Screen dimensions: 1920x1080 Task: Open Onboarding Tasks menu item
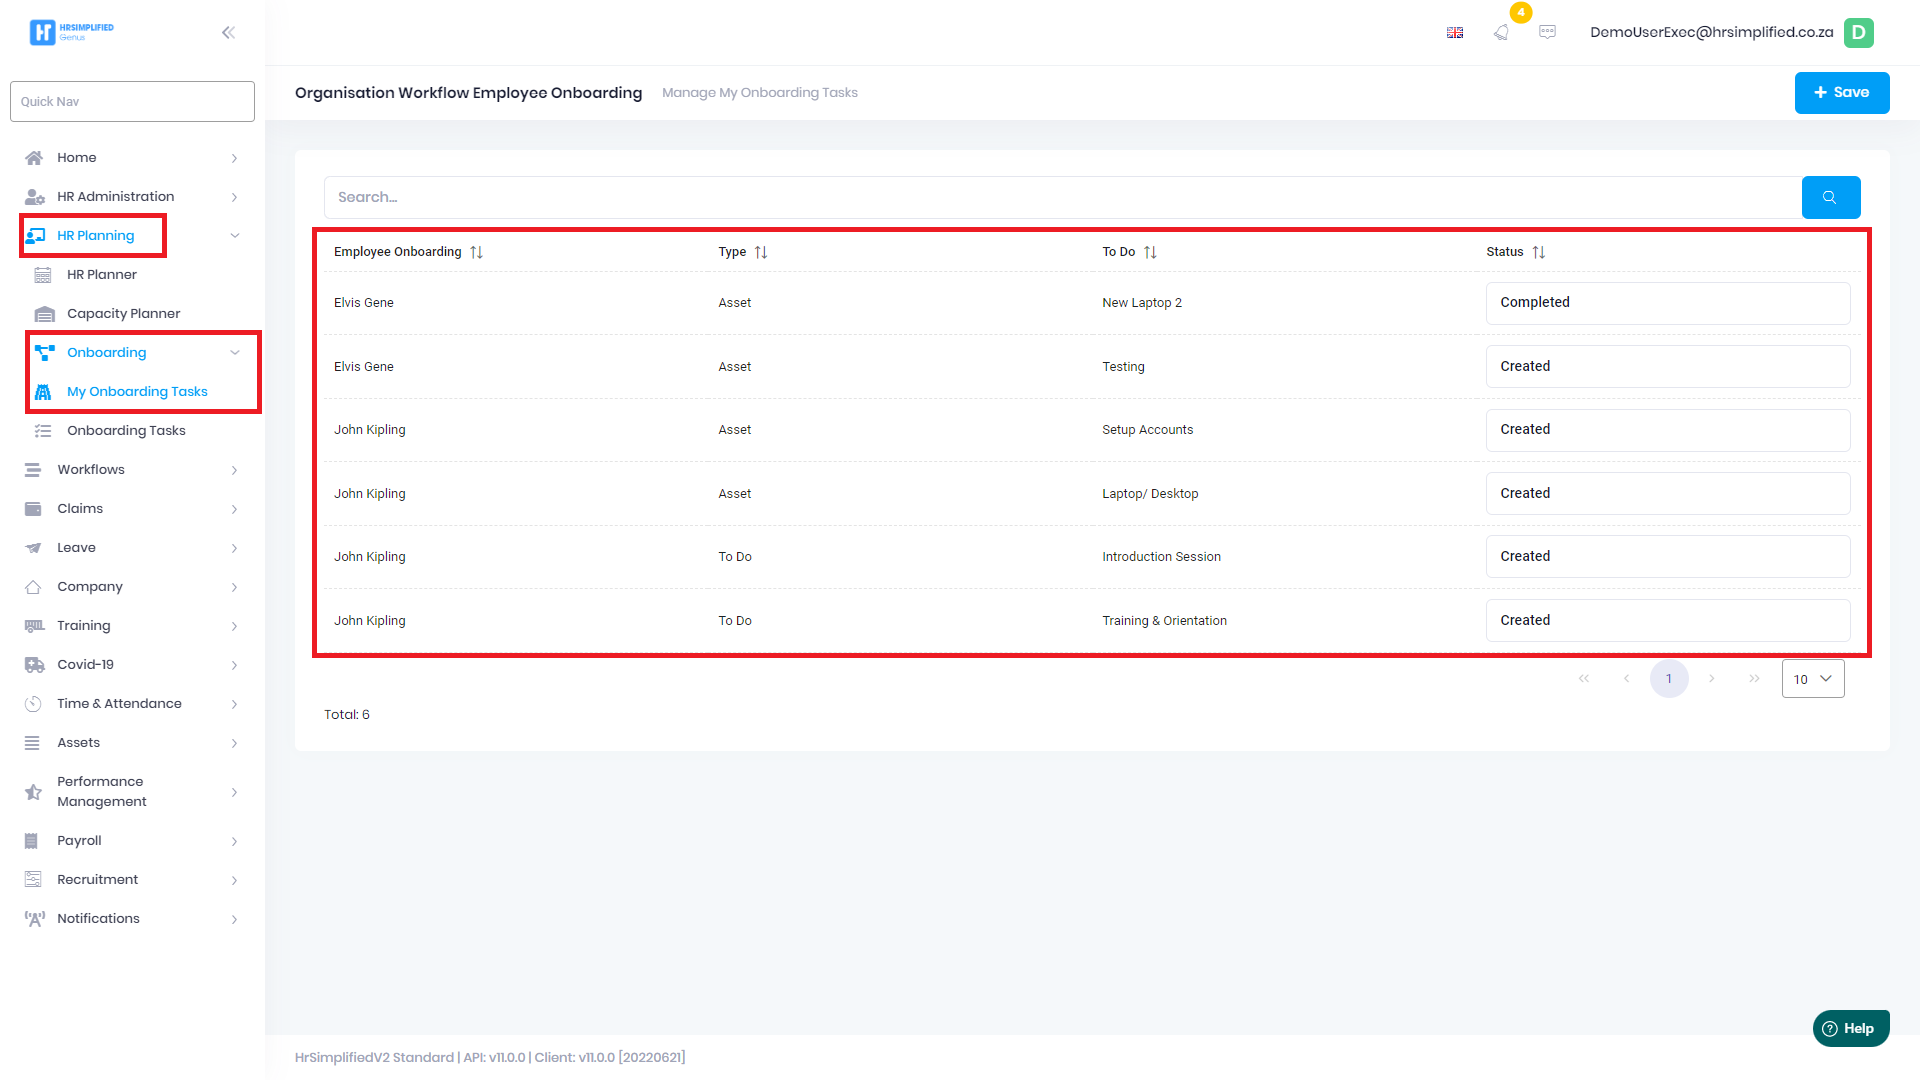126,431
